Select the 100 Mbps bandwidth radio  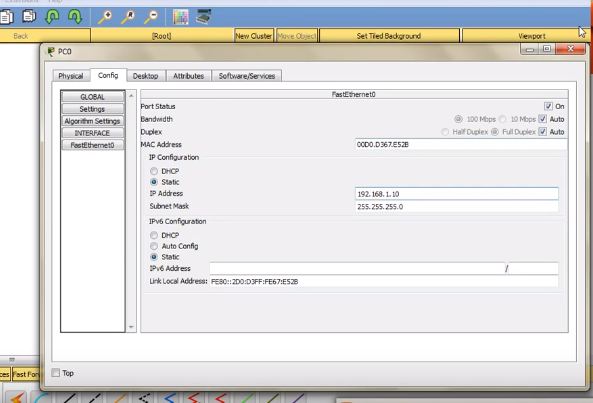(458, 119)
